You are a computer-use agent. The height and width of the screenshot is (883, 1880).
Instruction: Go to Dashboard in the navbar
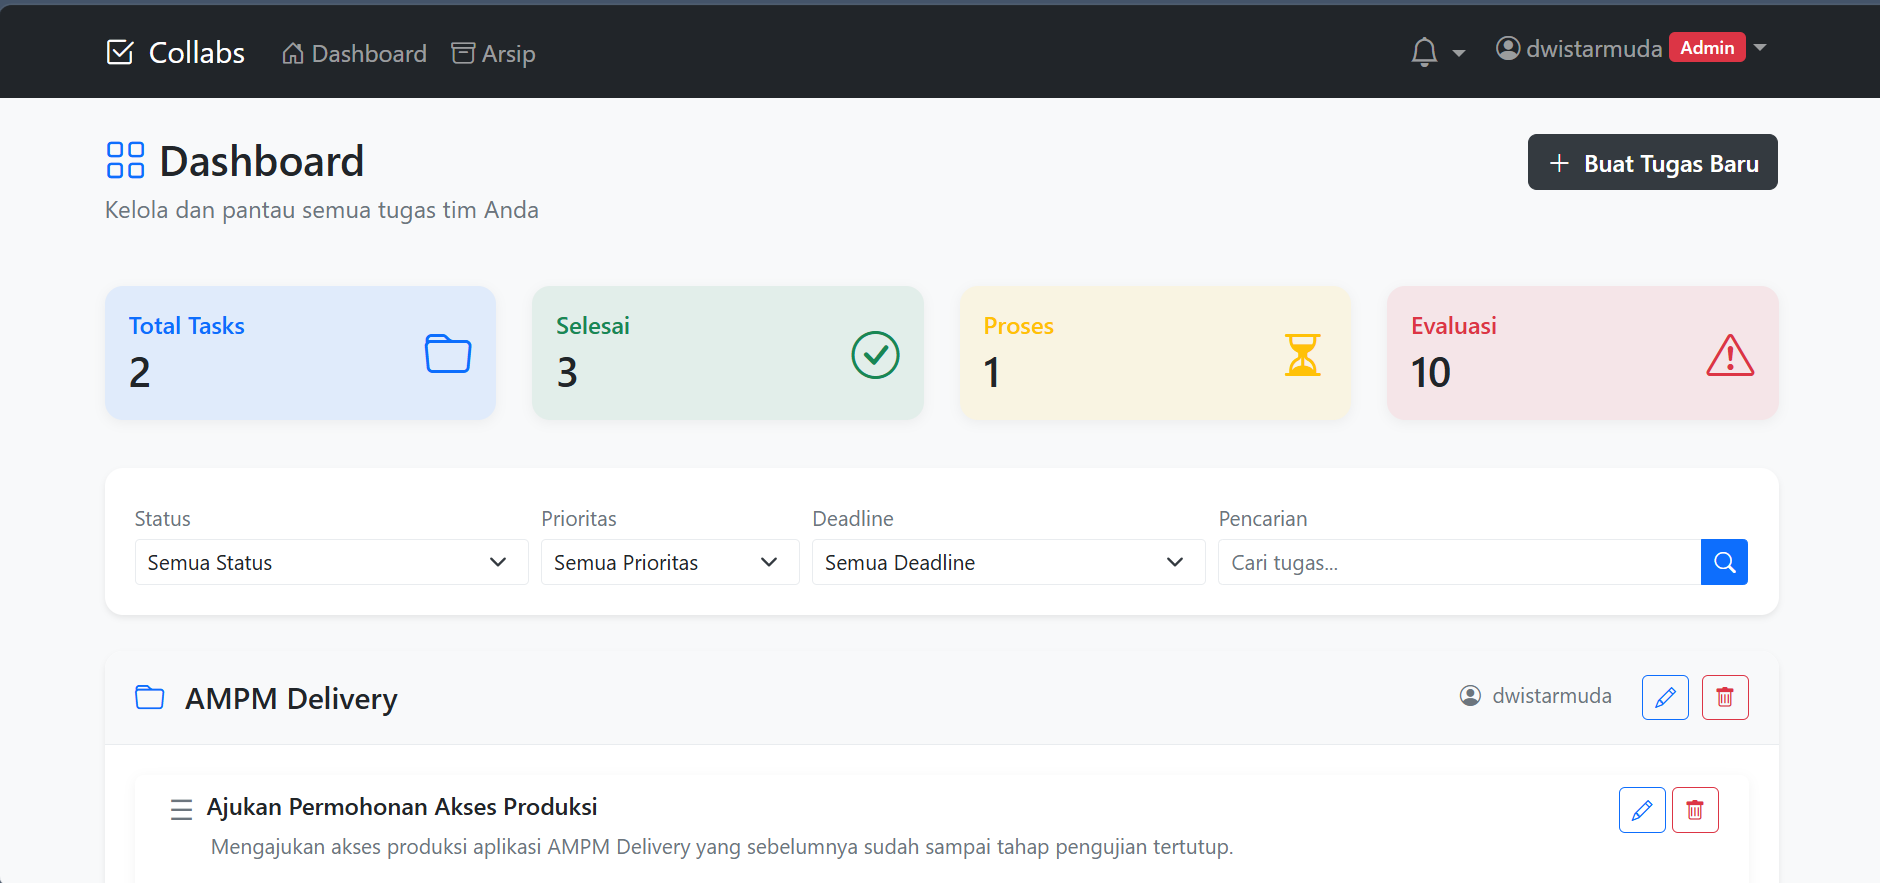(354, 53)
